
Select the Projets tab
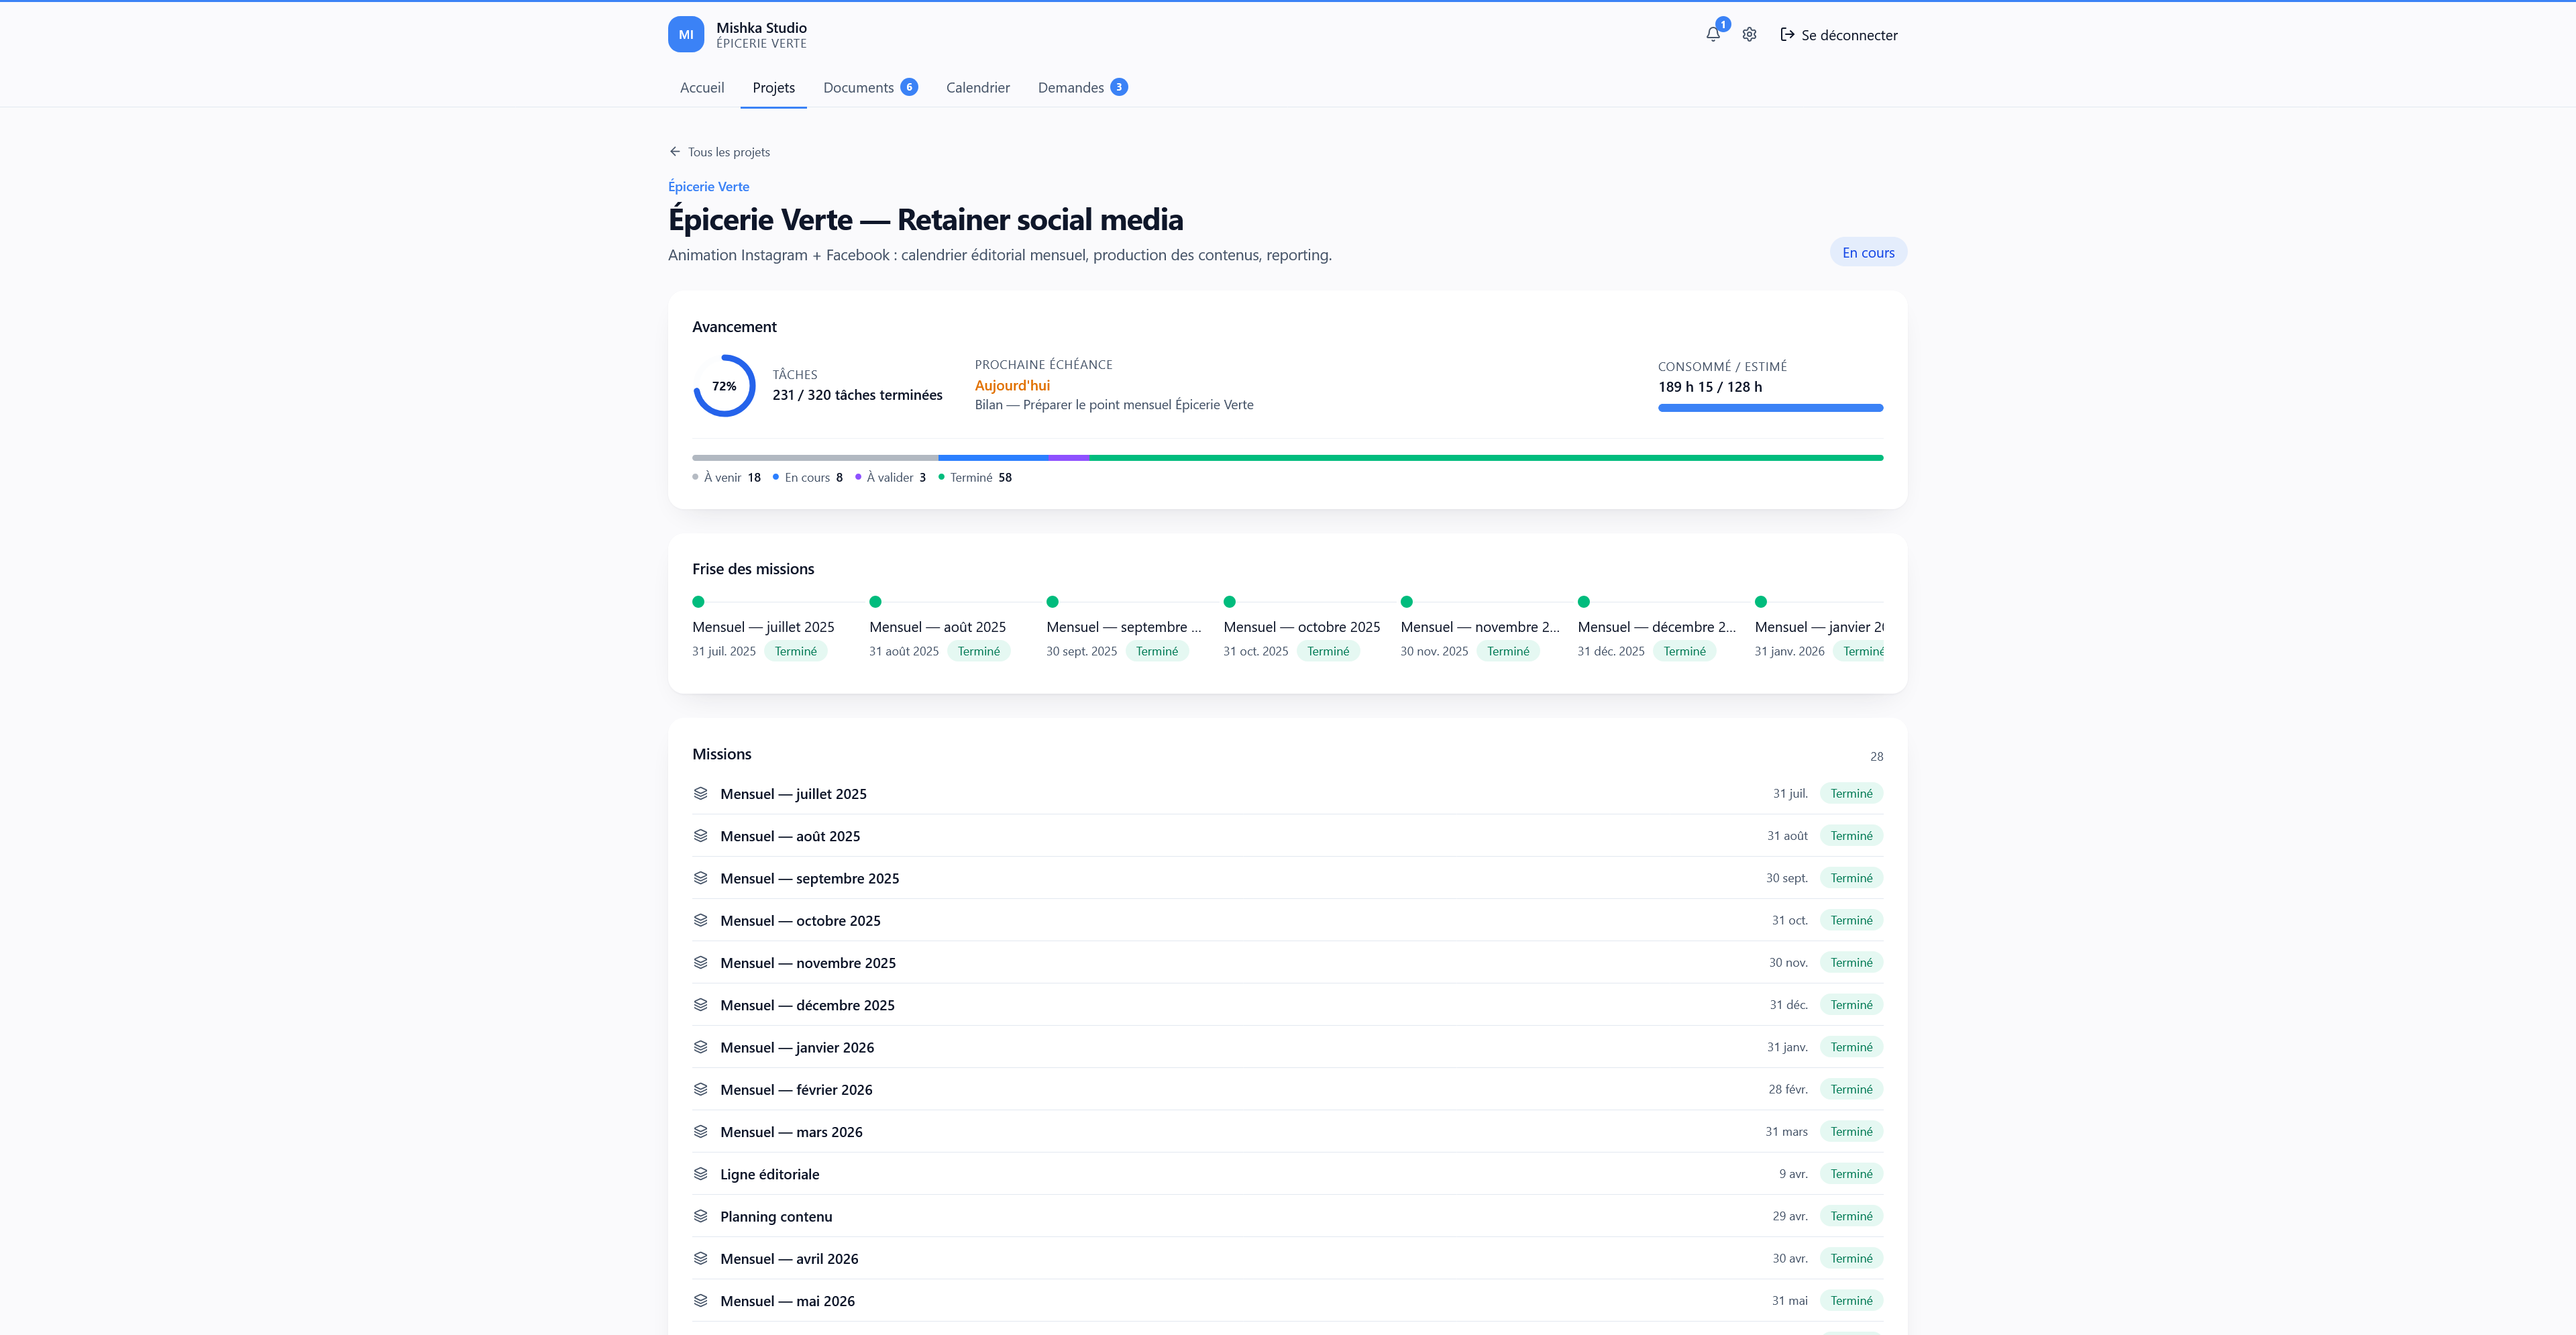[774, 88]
